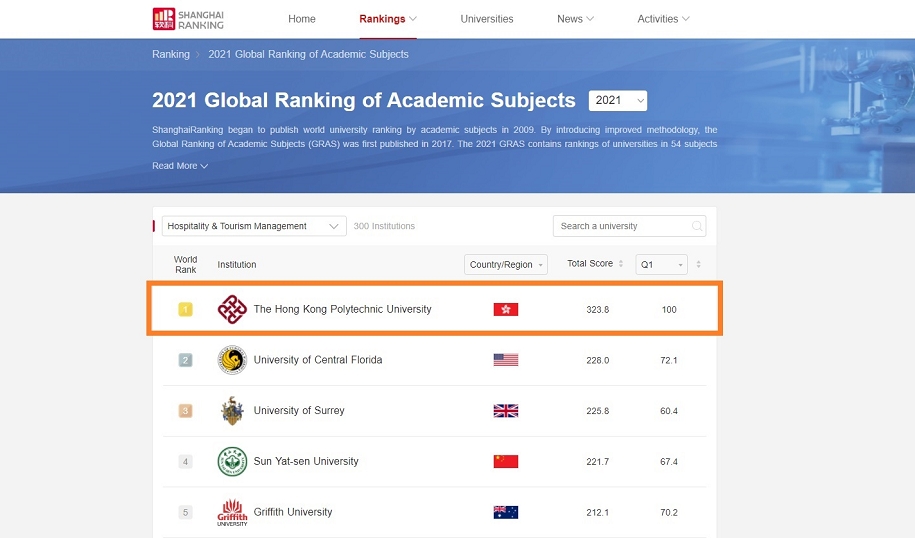This screenshot has height=538, width=915.
Task: Click total score 212.1
Action: tap(598, 513)
